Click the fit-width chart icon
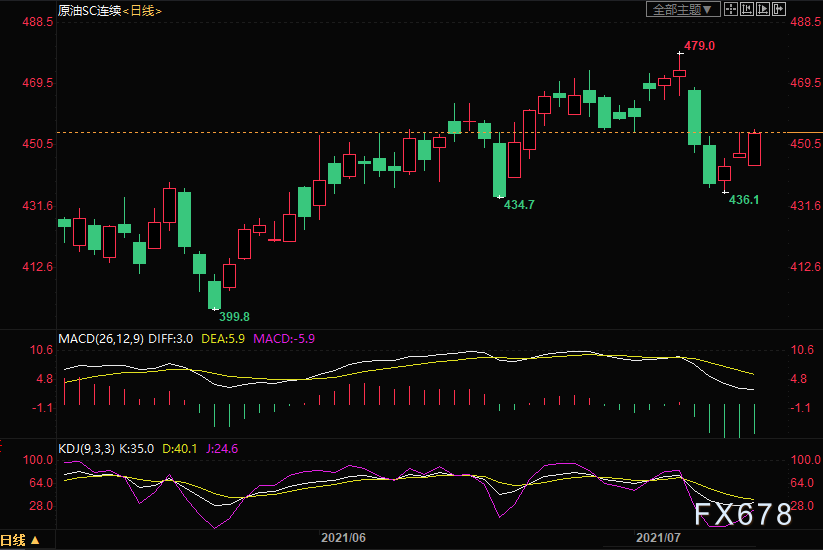The width and height of the screenshot is (823, 550). (747, 9)
